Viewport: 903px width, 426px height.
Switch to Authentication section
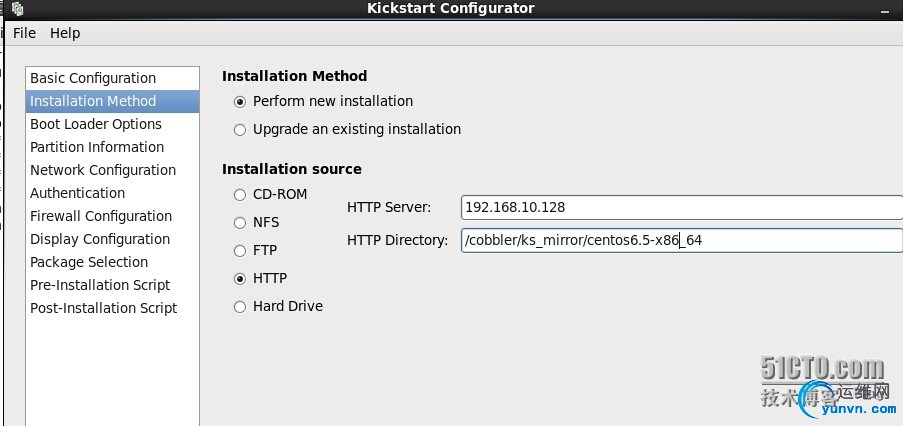click(x=78, y=193)
